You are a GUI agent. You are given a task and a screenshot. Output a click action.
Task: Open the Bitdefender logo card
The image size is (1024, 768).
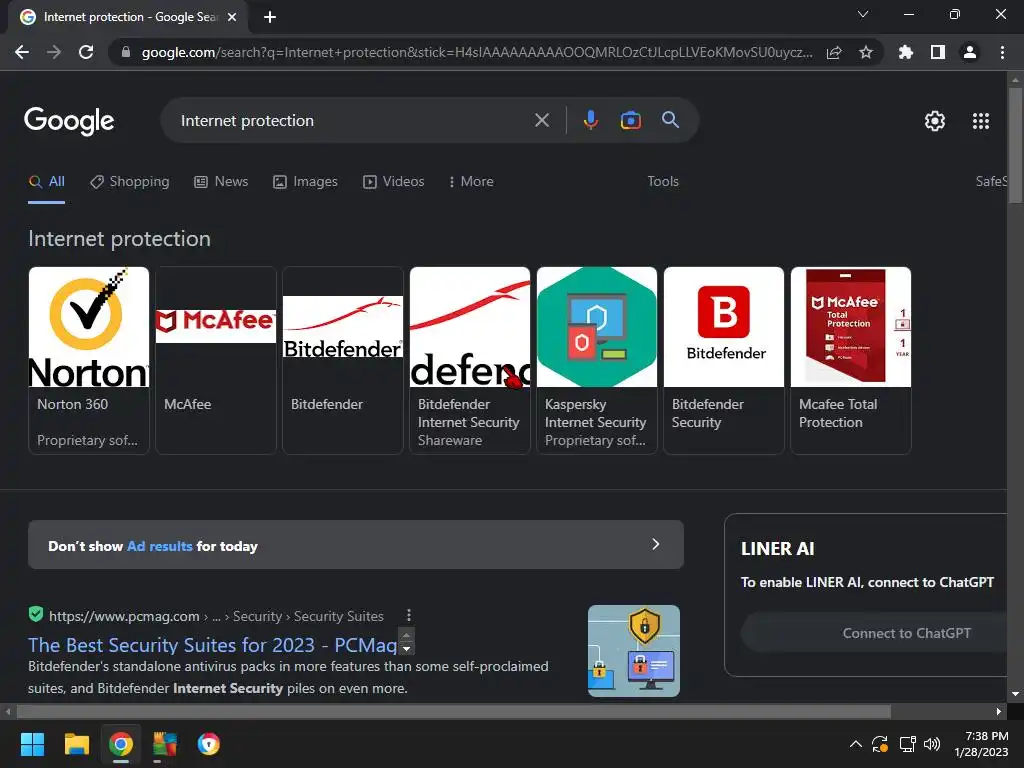tap(343, 360)
